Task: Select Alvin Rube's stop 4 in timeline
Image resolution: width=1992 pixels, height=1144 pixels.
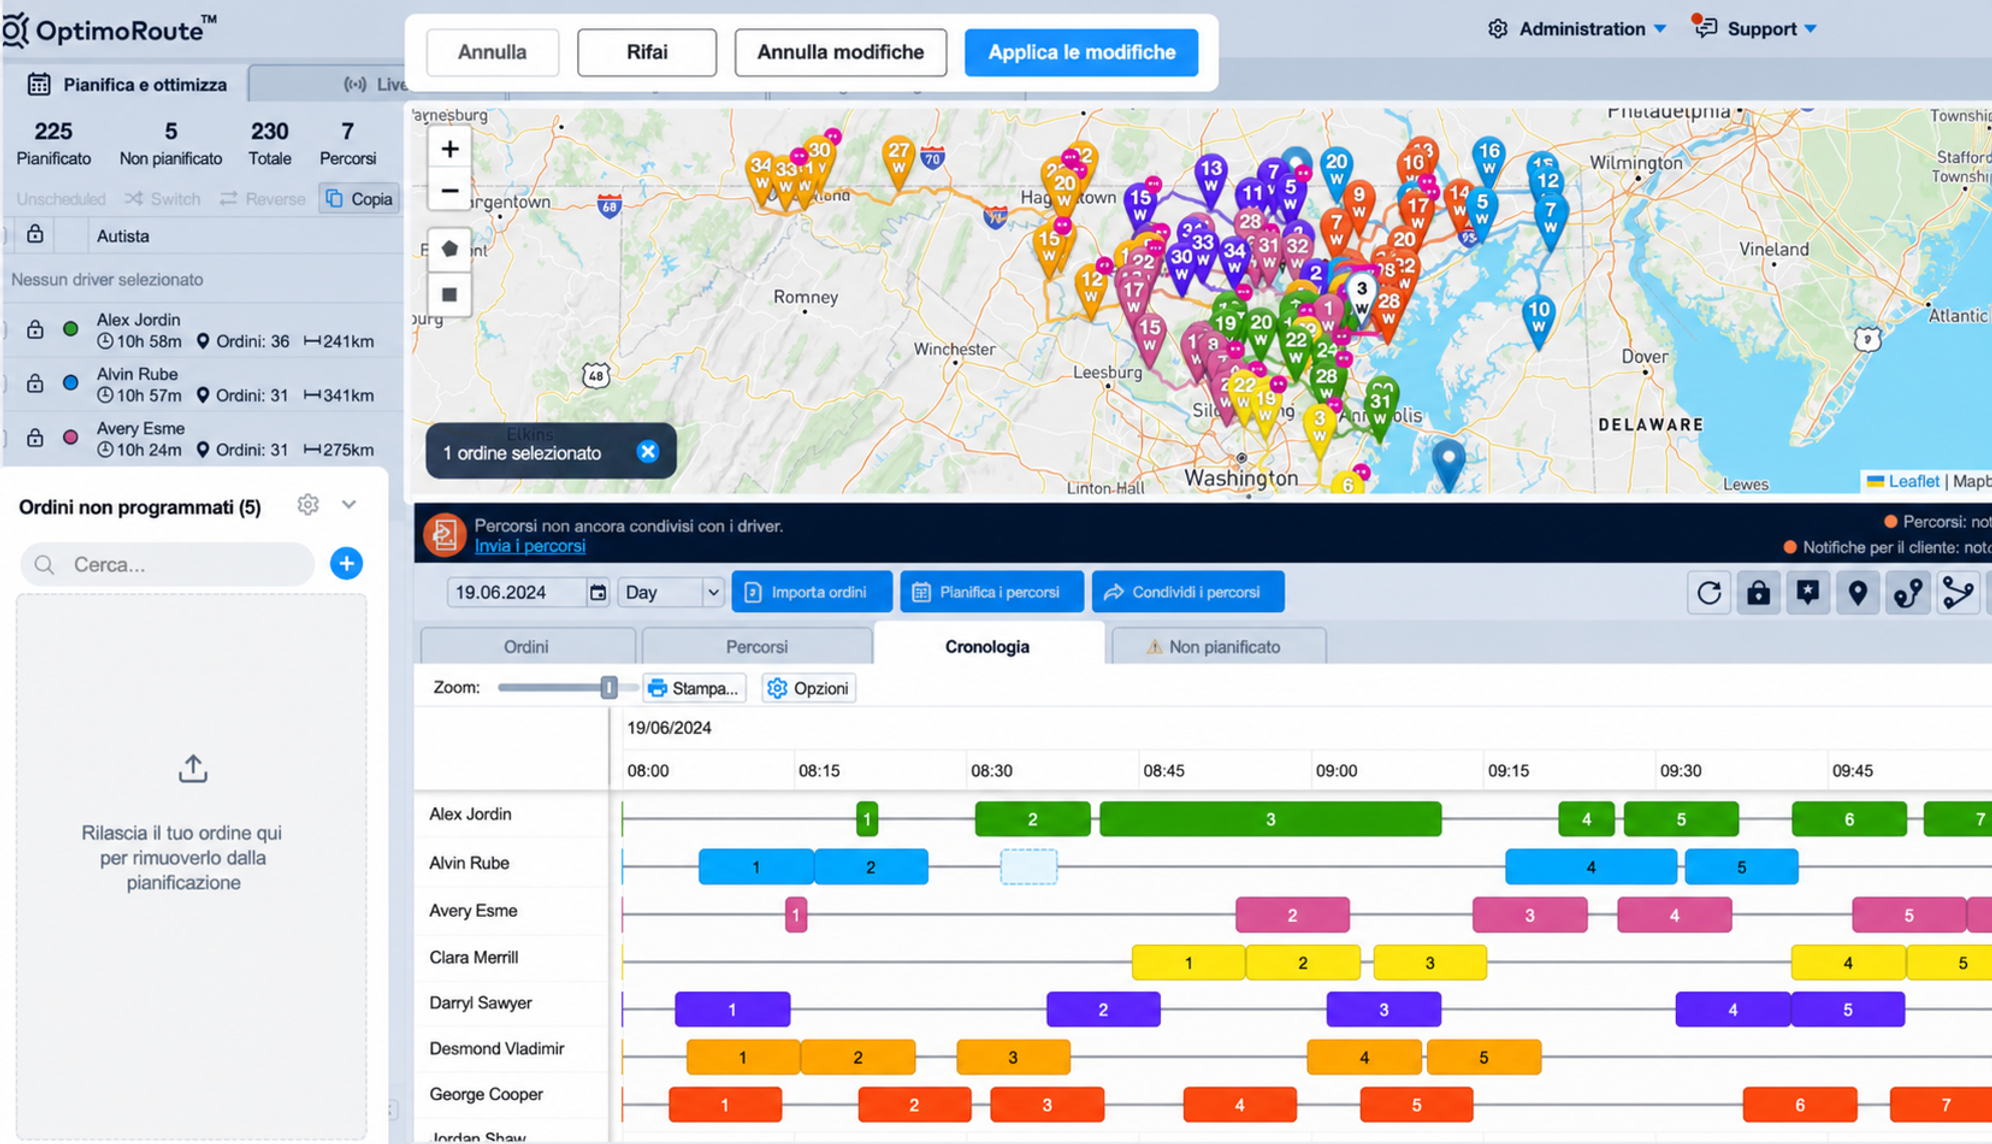Action: point(1591,867)
